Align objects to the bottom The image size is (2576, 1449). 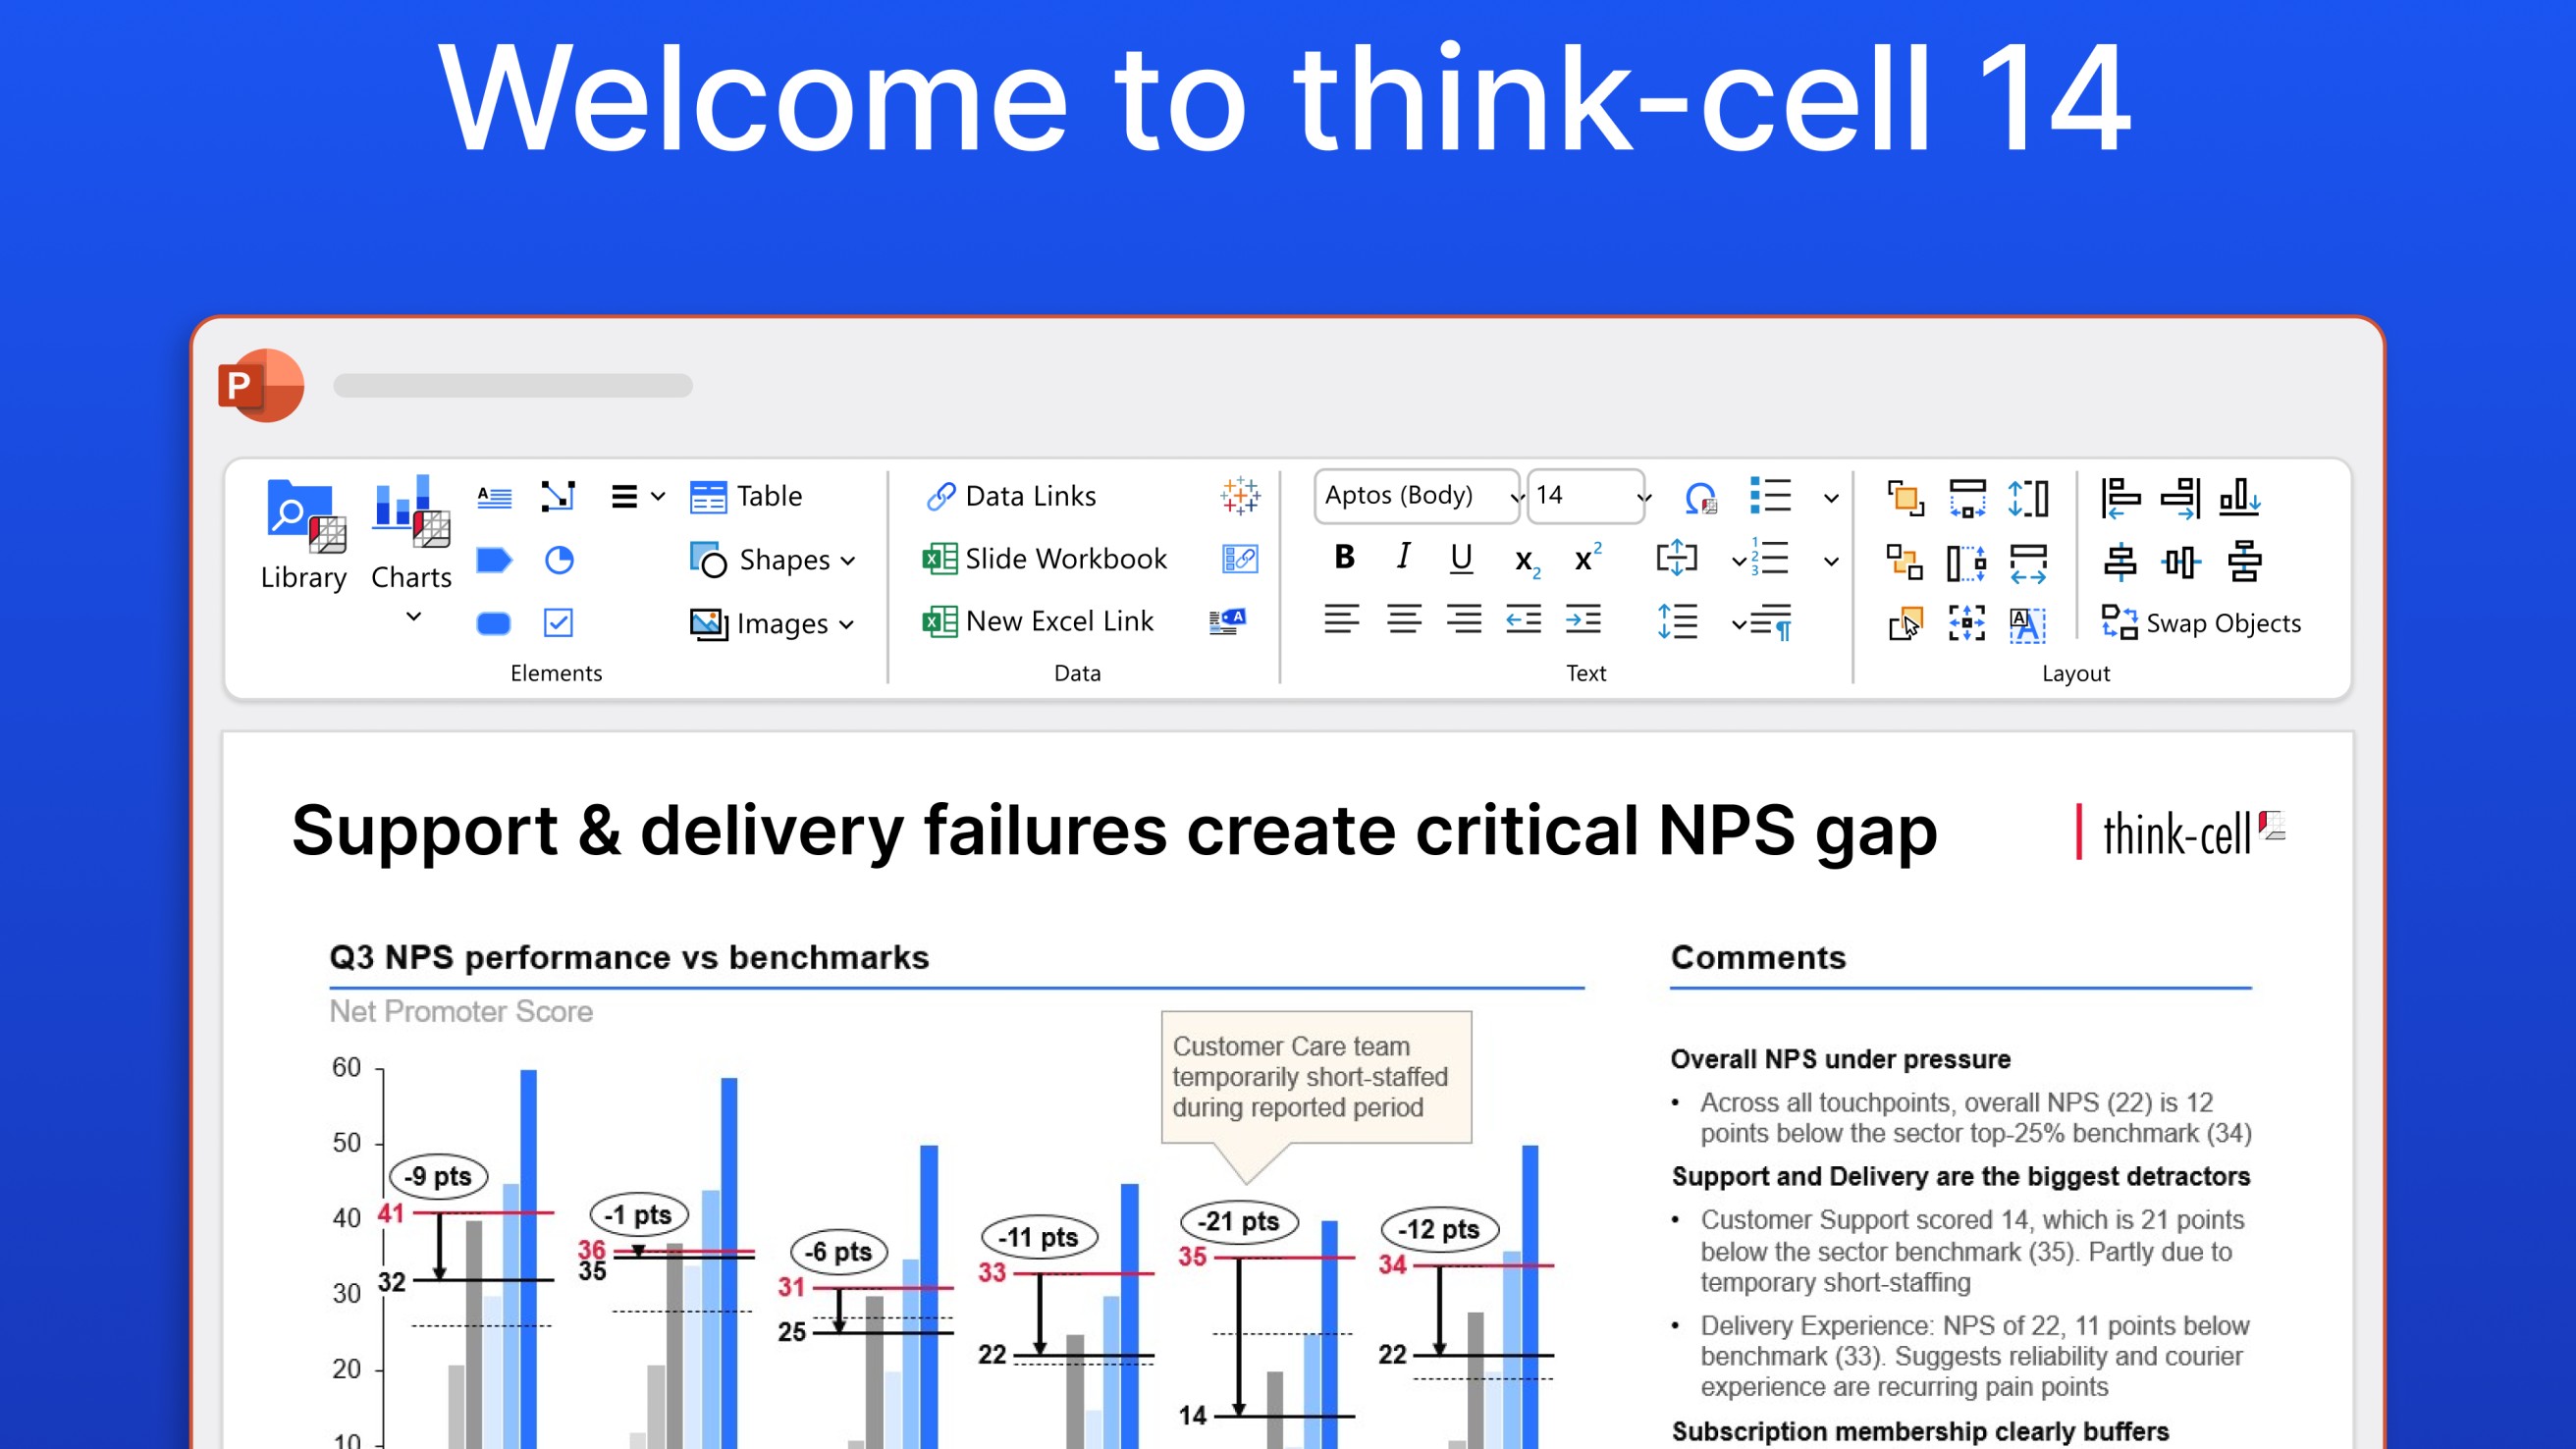[2241, 497]
